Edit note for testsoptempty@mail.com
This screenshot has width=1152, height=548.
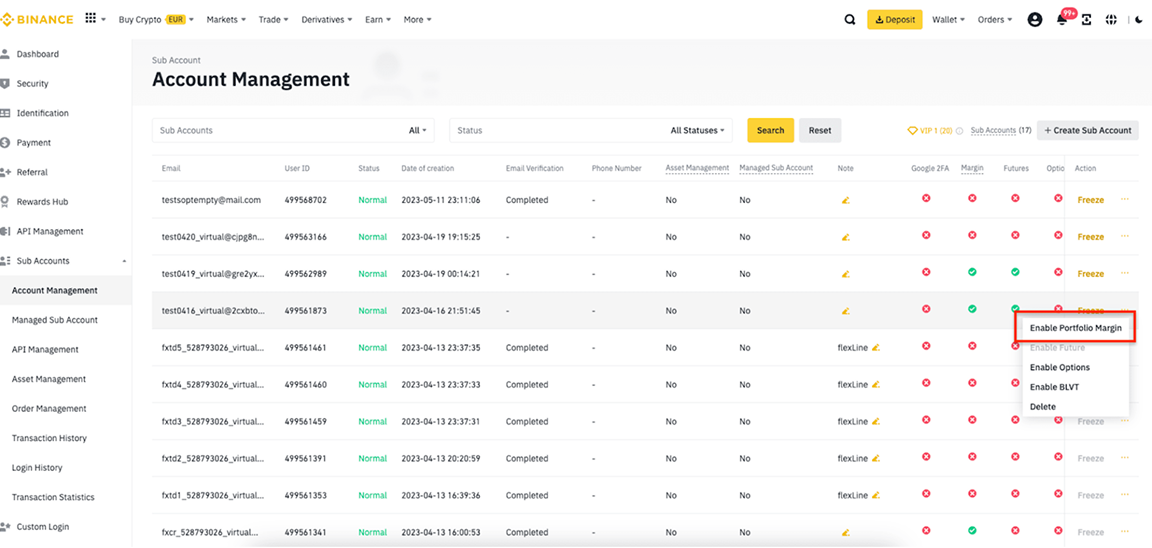tap(846, 200)
